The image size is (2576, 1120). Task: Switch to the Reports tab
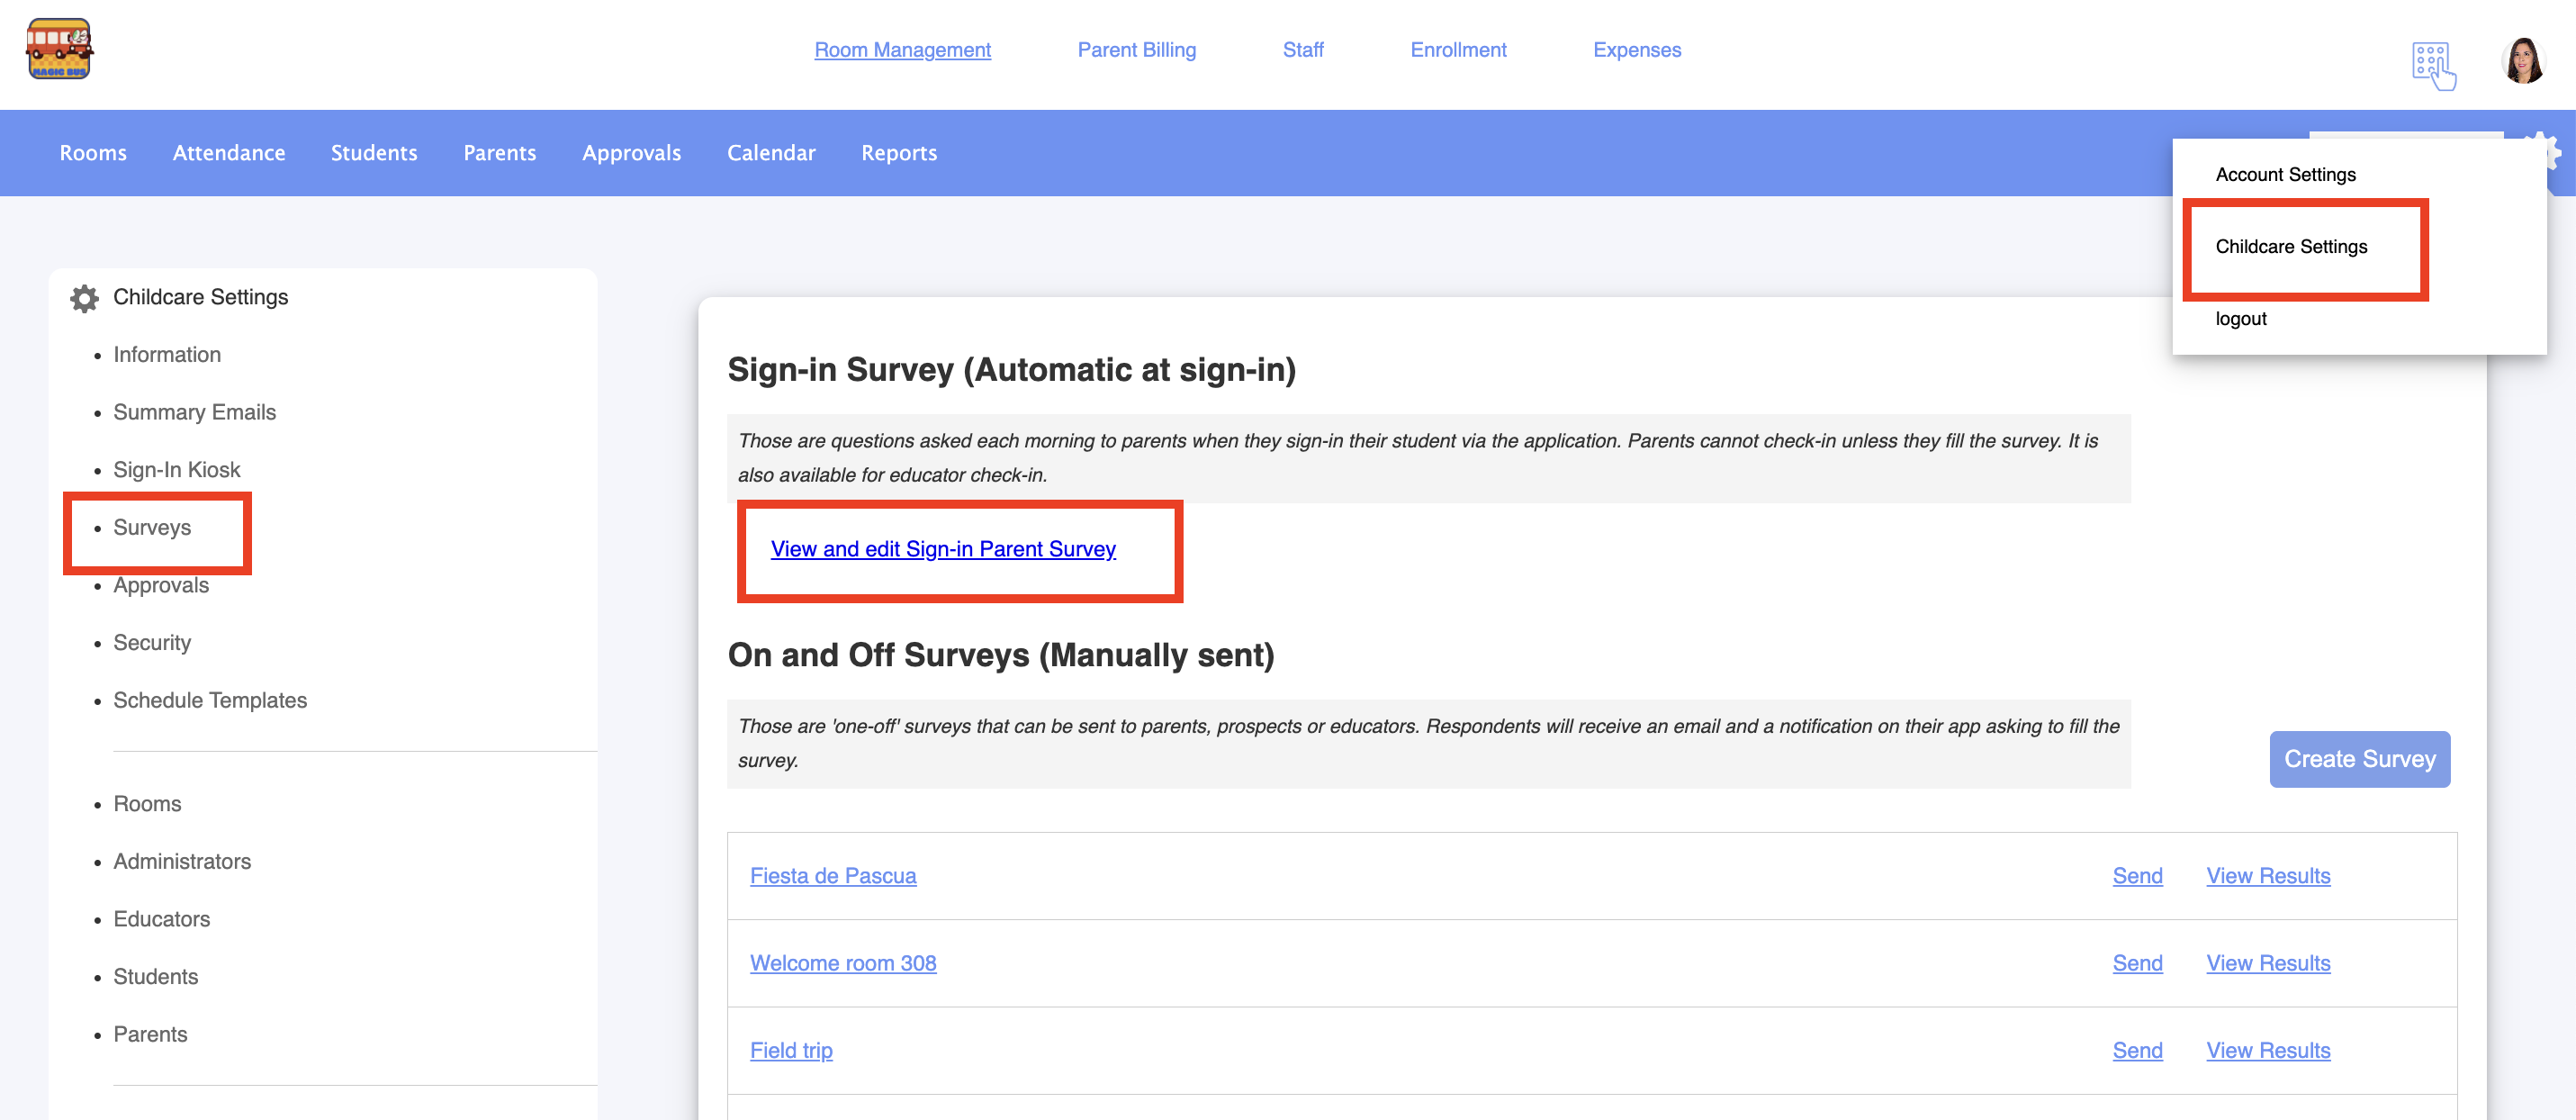tap(898, 153)
